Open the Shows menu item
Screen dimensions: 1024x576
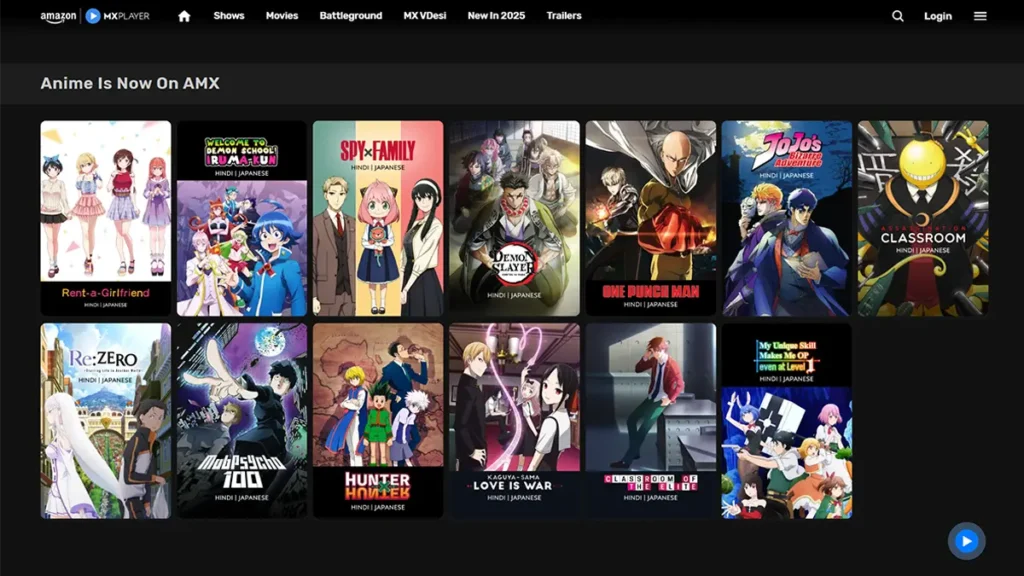click(x=229, y=16)
